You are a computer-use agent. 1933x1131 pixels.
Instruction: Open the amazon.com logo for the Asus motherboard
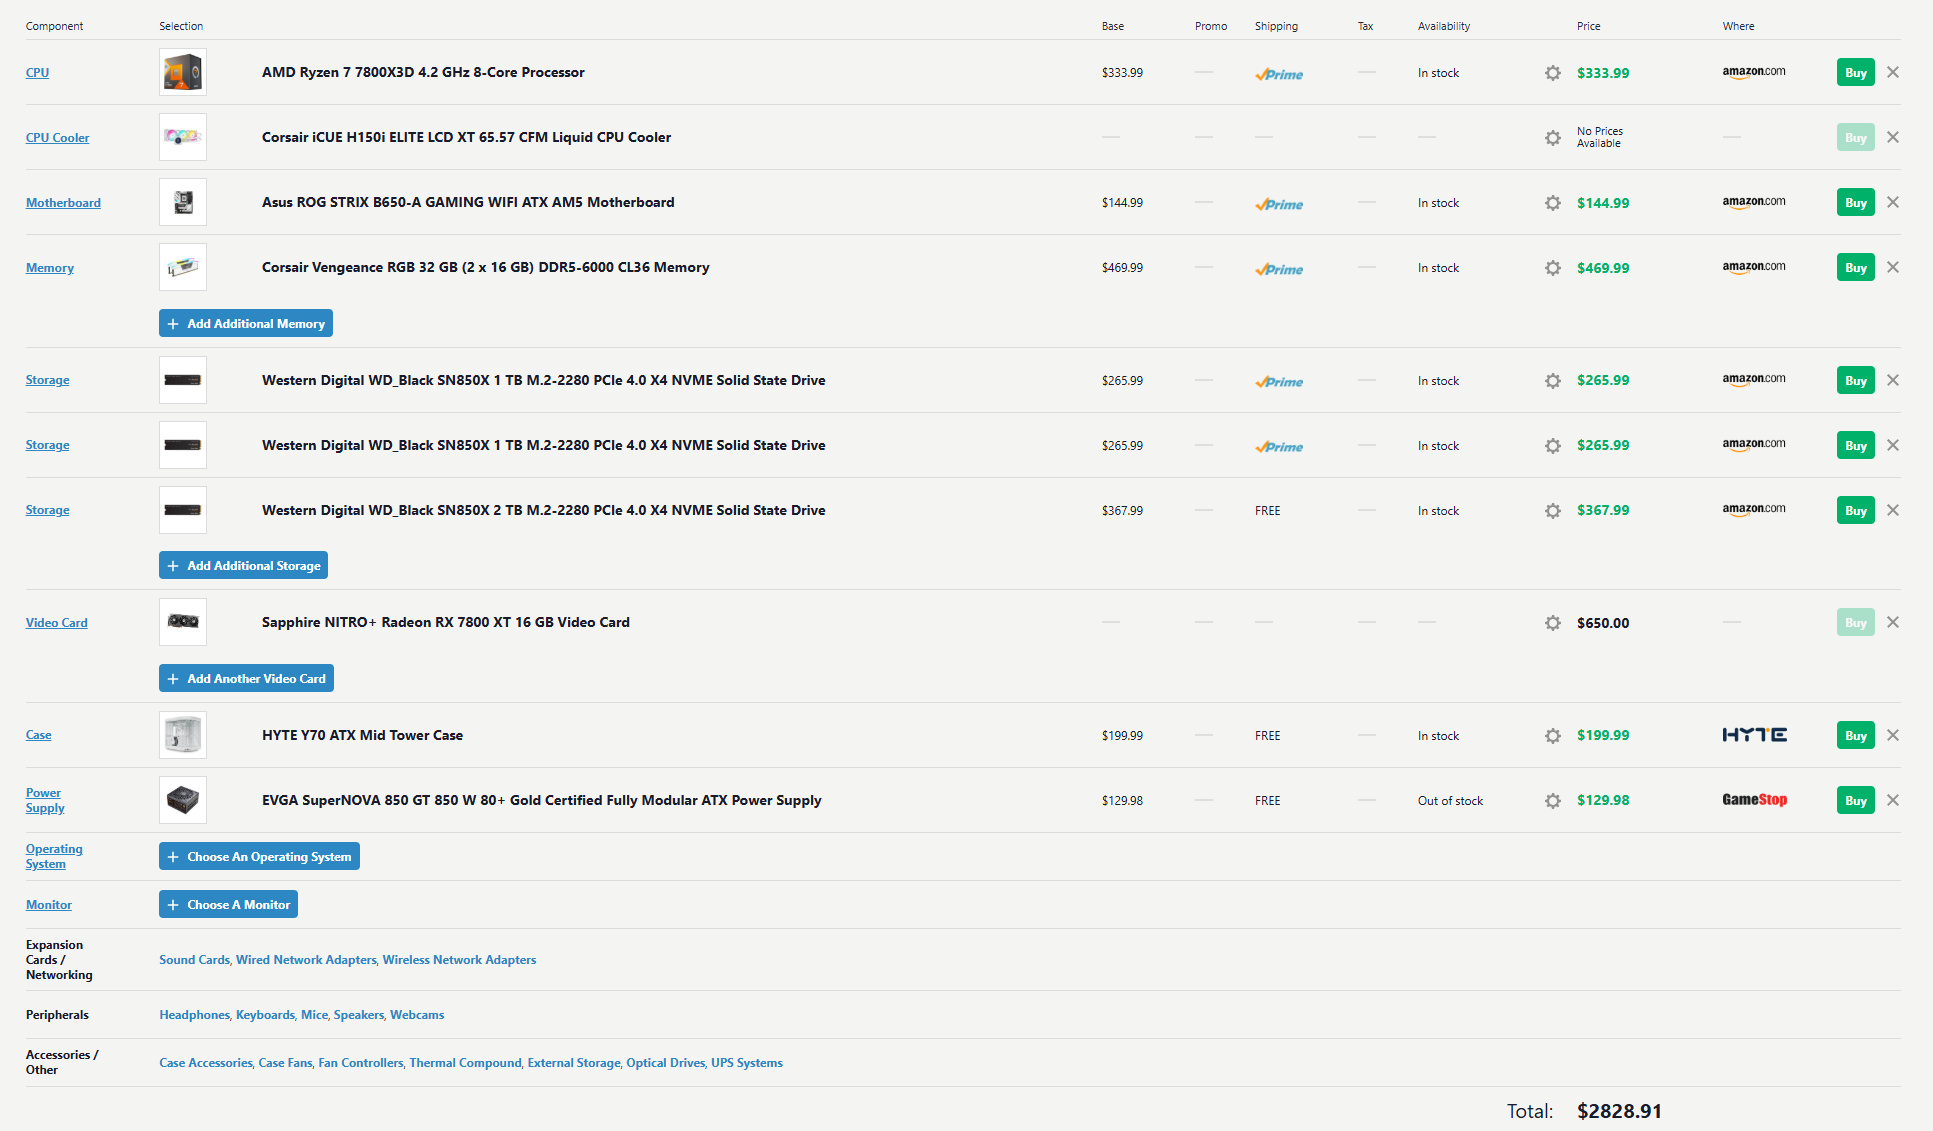point(1753,202)
